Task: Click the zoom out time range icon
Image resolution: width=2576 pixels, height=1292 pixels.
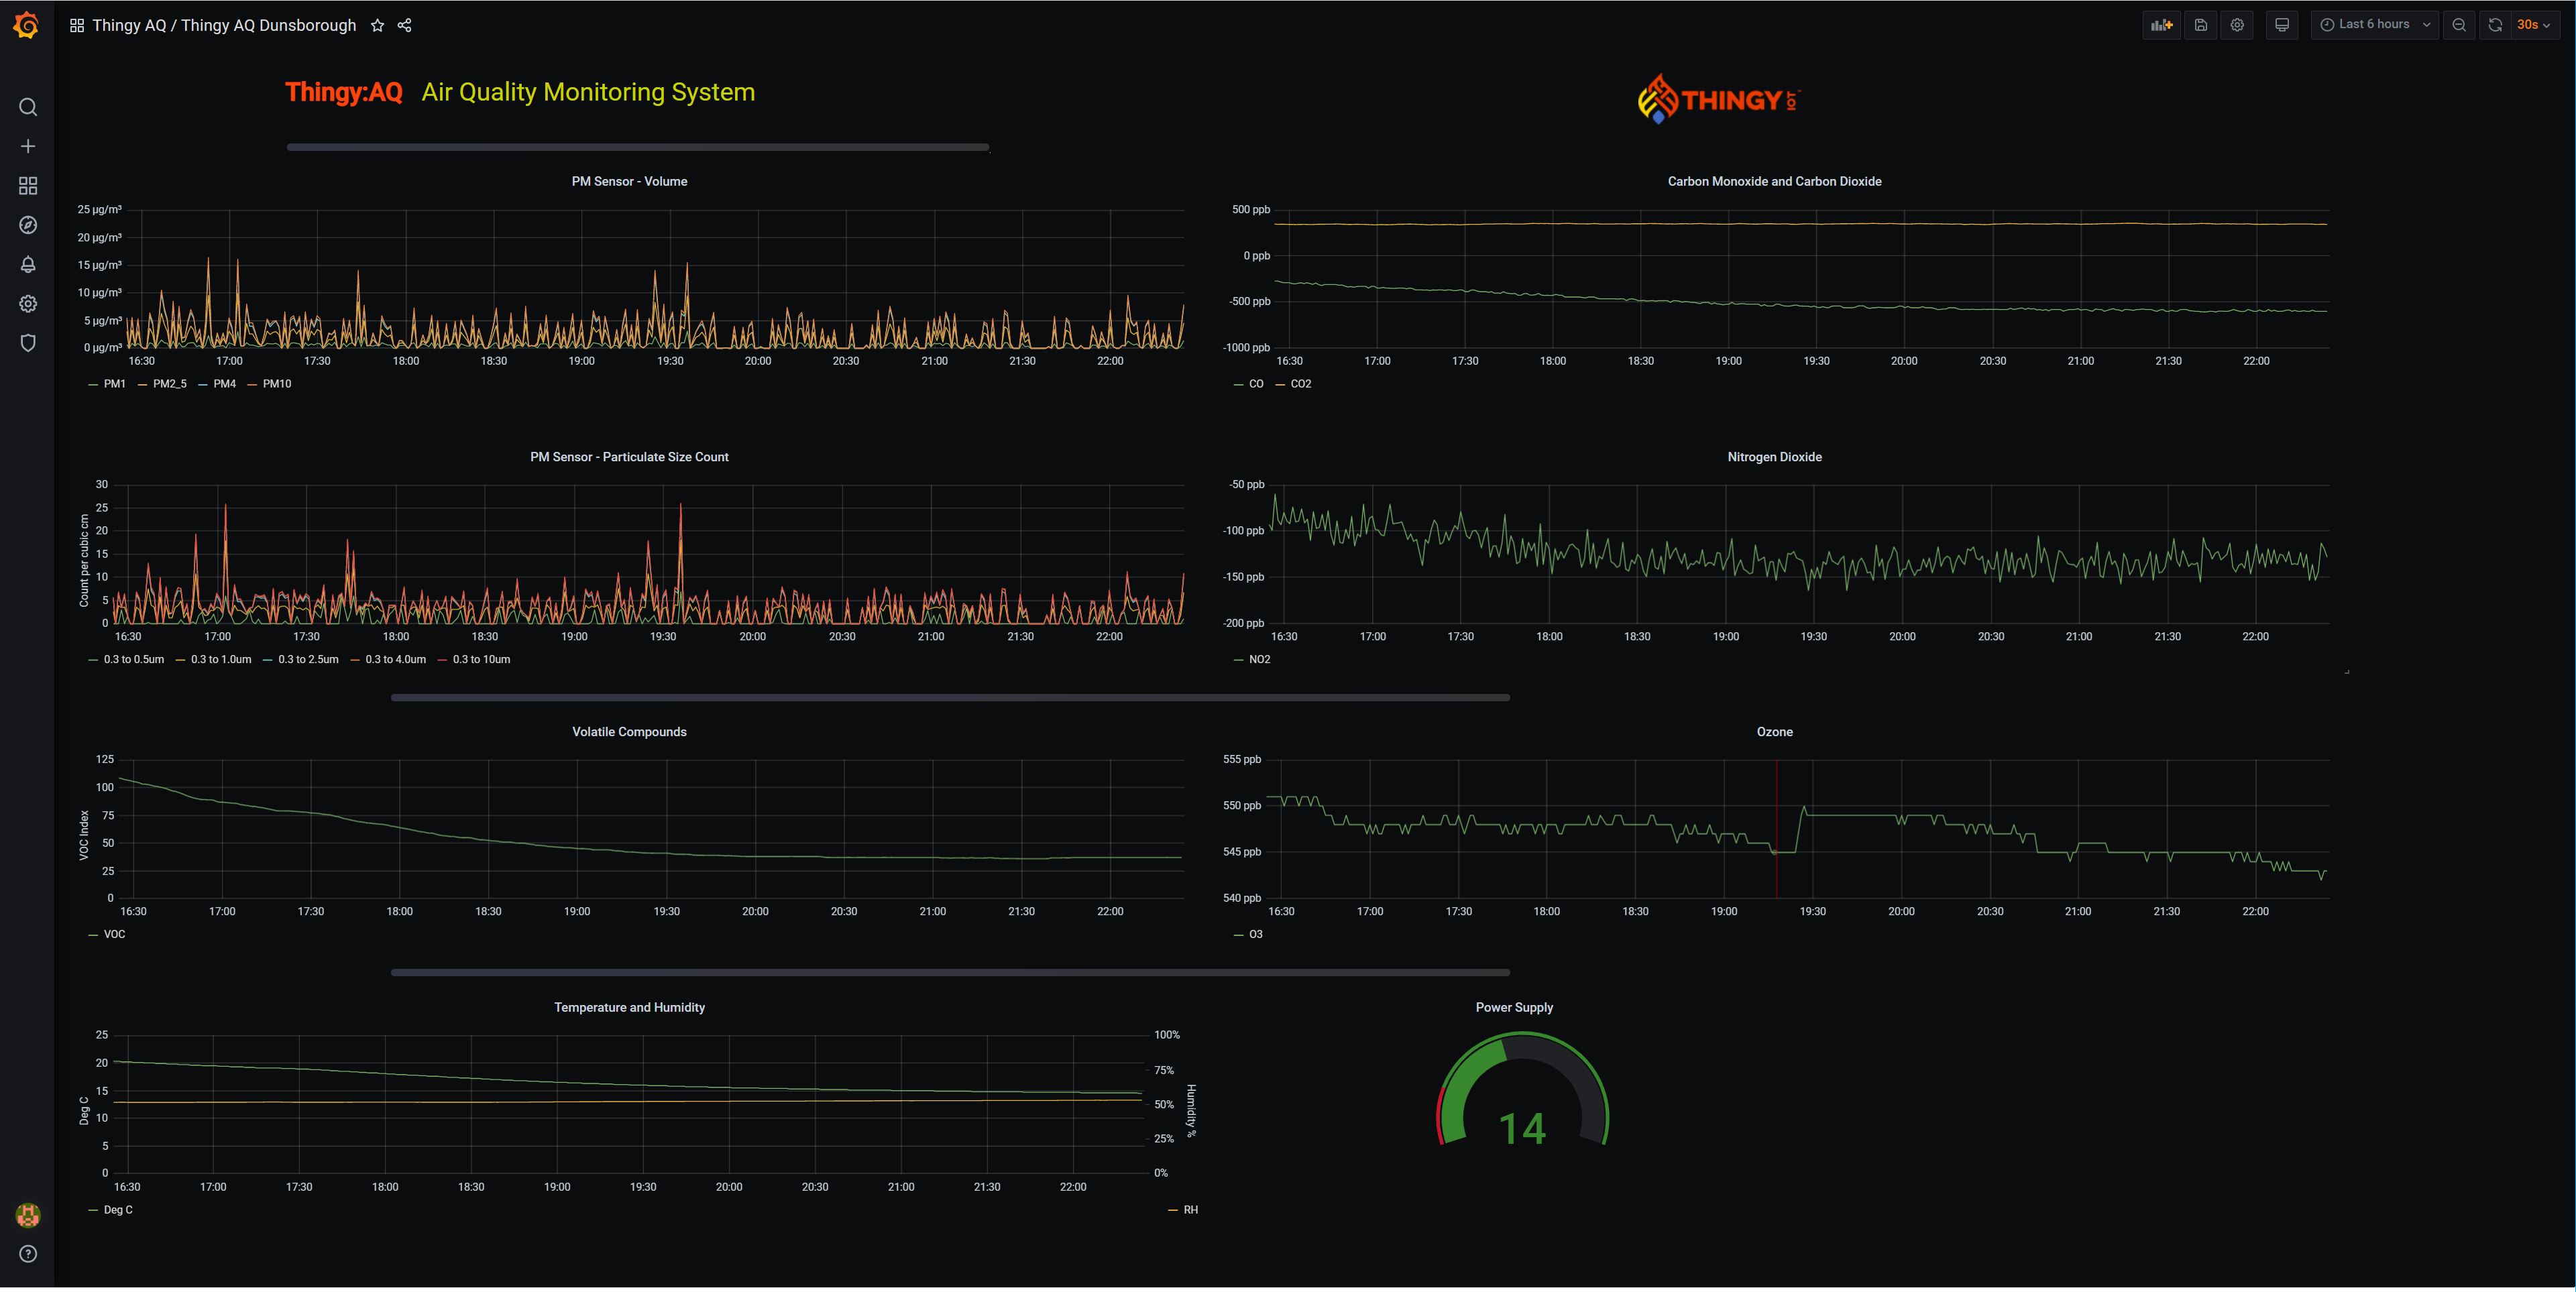Action: point(2459,25)
